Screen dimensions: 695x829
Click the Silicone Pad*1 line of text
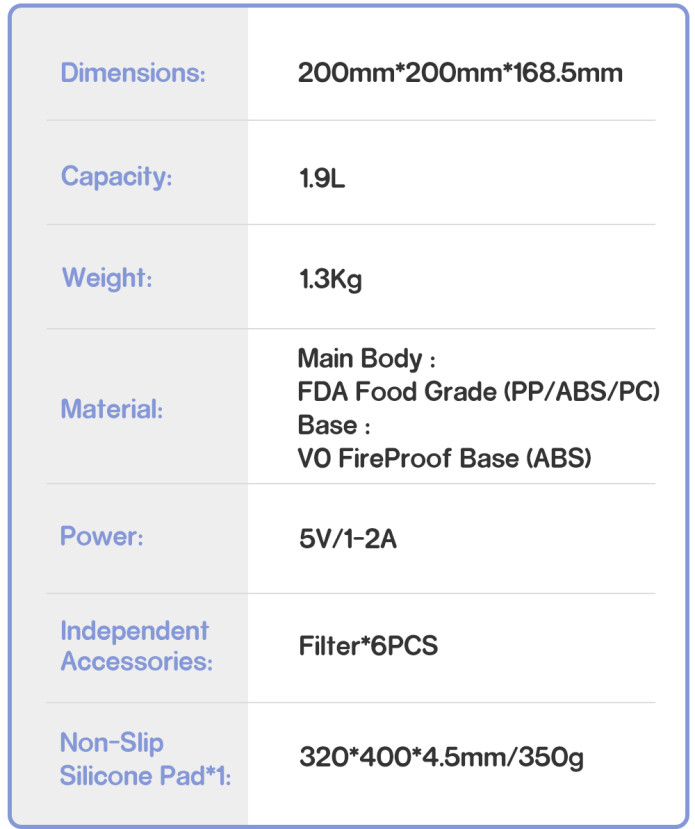pos(145,776)
